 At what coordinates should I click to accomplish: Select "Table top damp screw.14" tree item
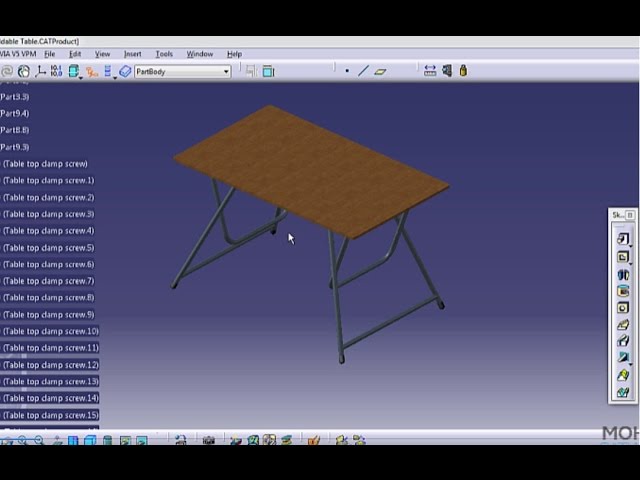tap(50, 398)
